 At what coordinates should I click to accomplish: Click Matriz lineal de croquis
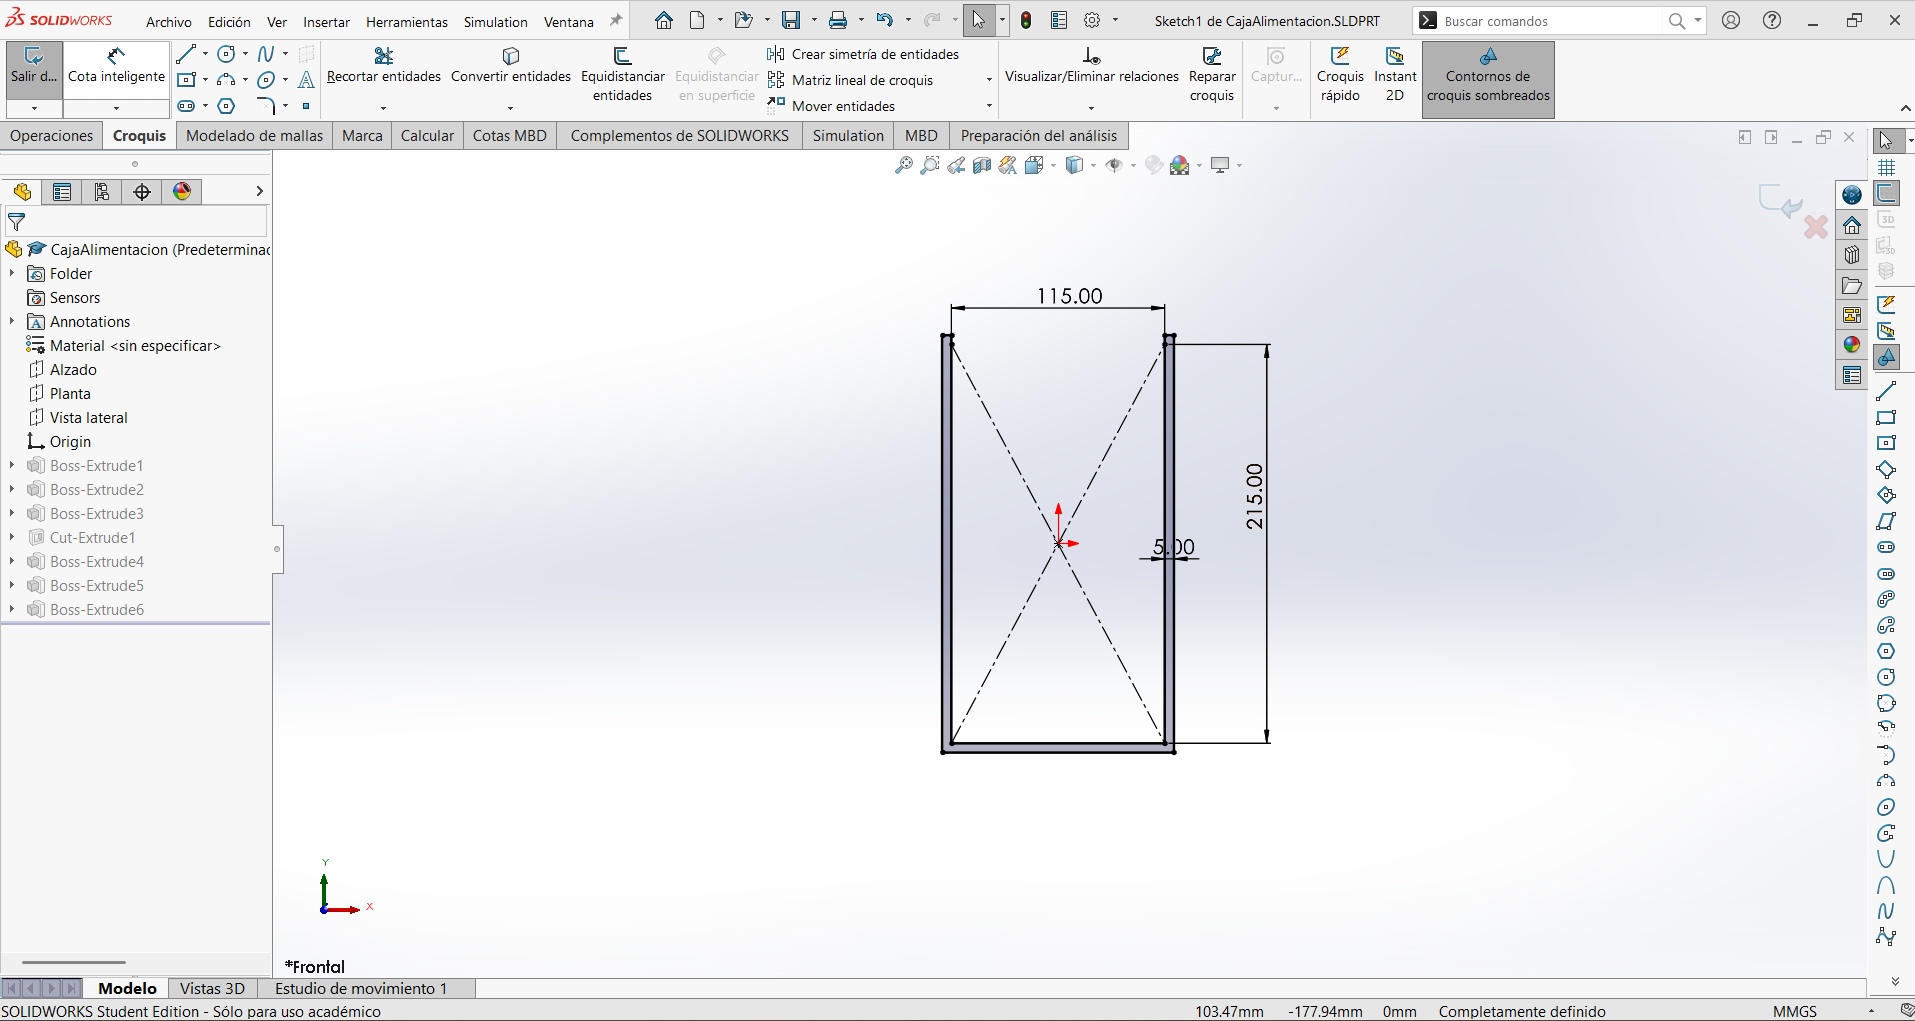(x=852, y=80)
